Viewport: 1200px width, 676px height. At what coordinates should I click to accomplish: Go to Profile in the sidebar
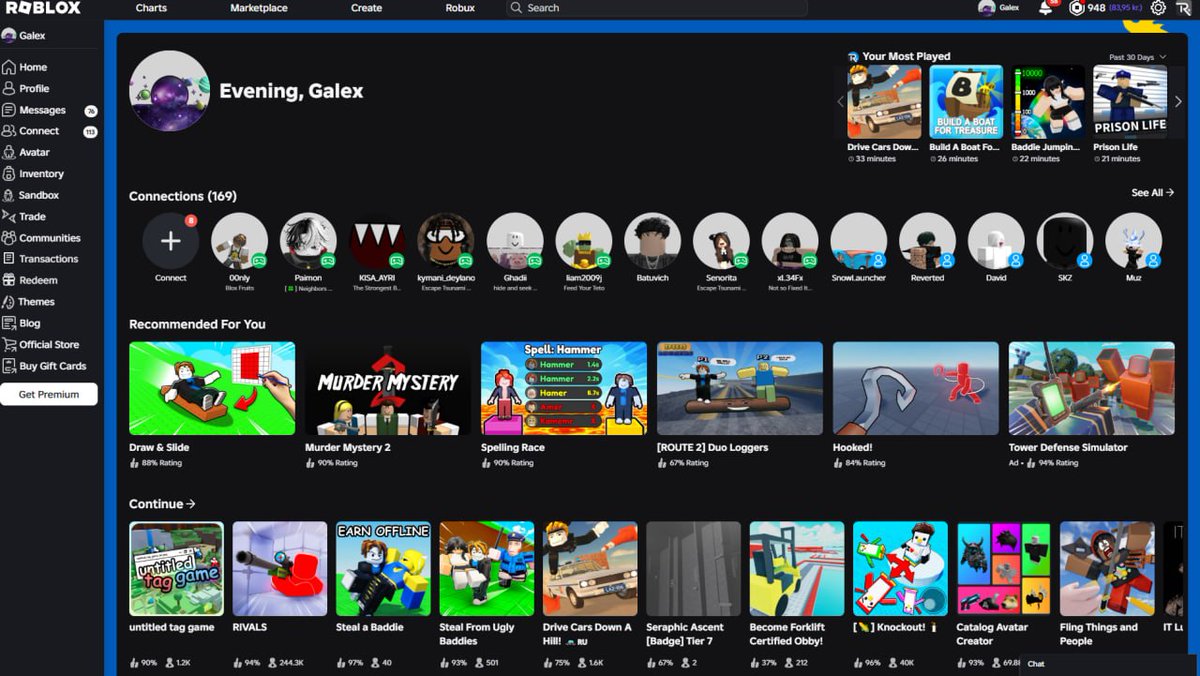(26, 88)
